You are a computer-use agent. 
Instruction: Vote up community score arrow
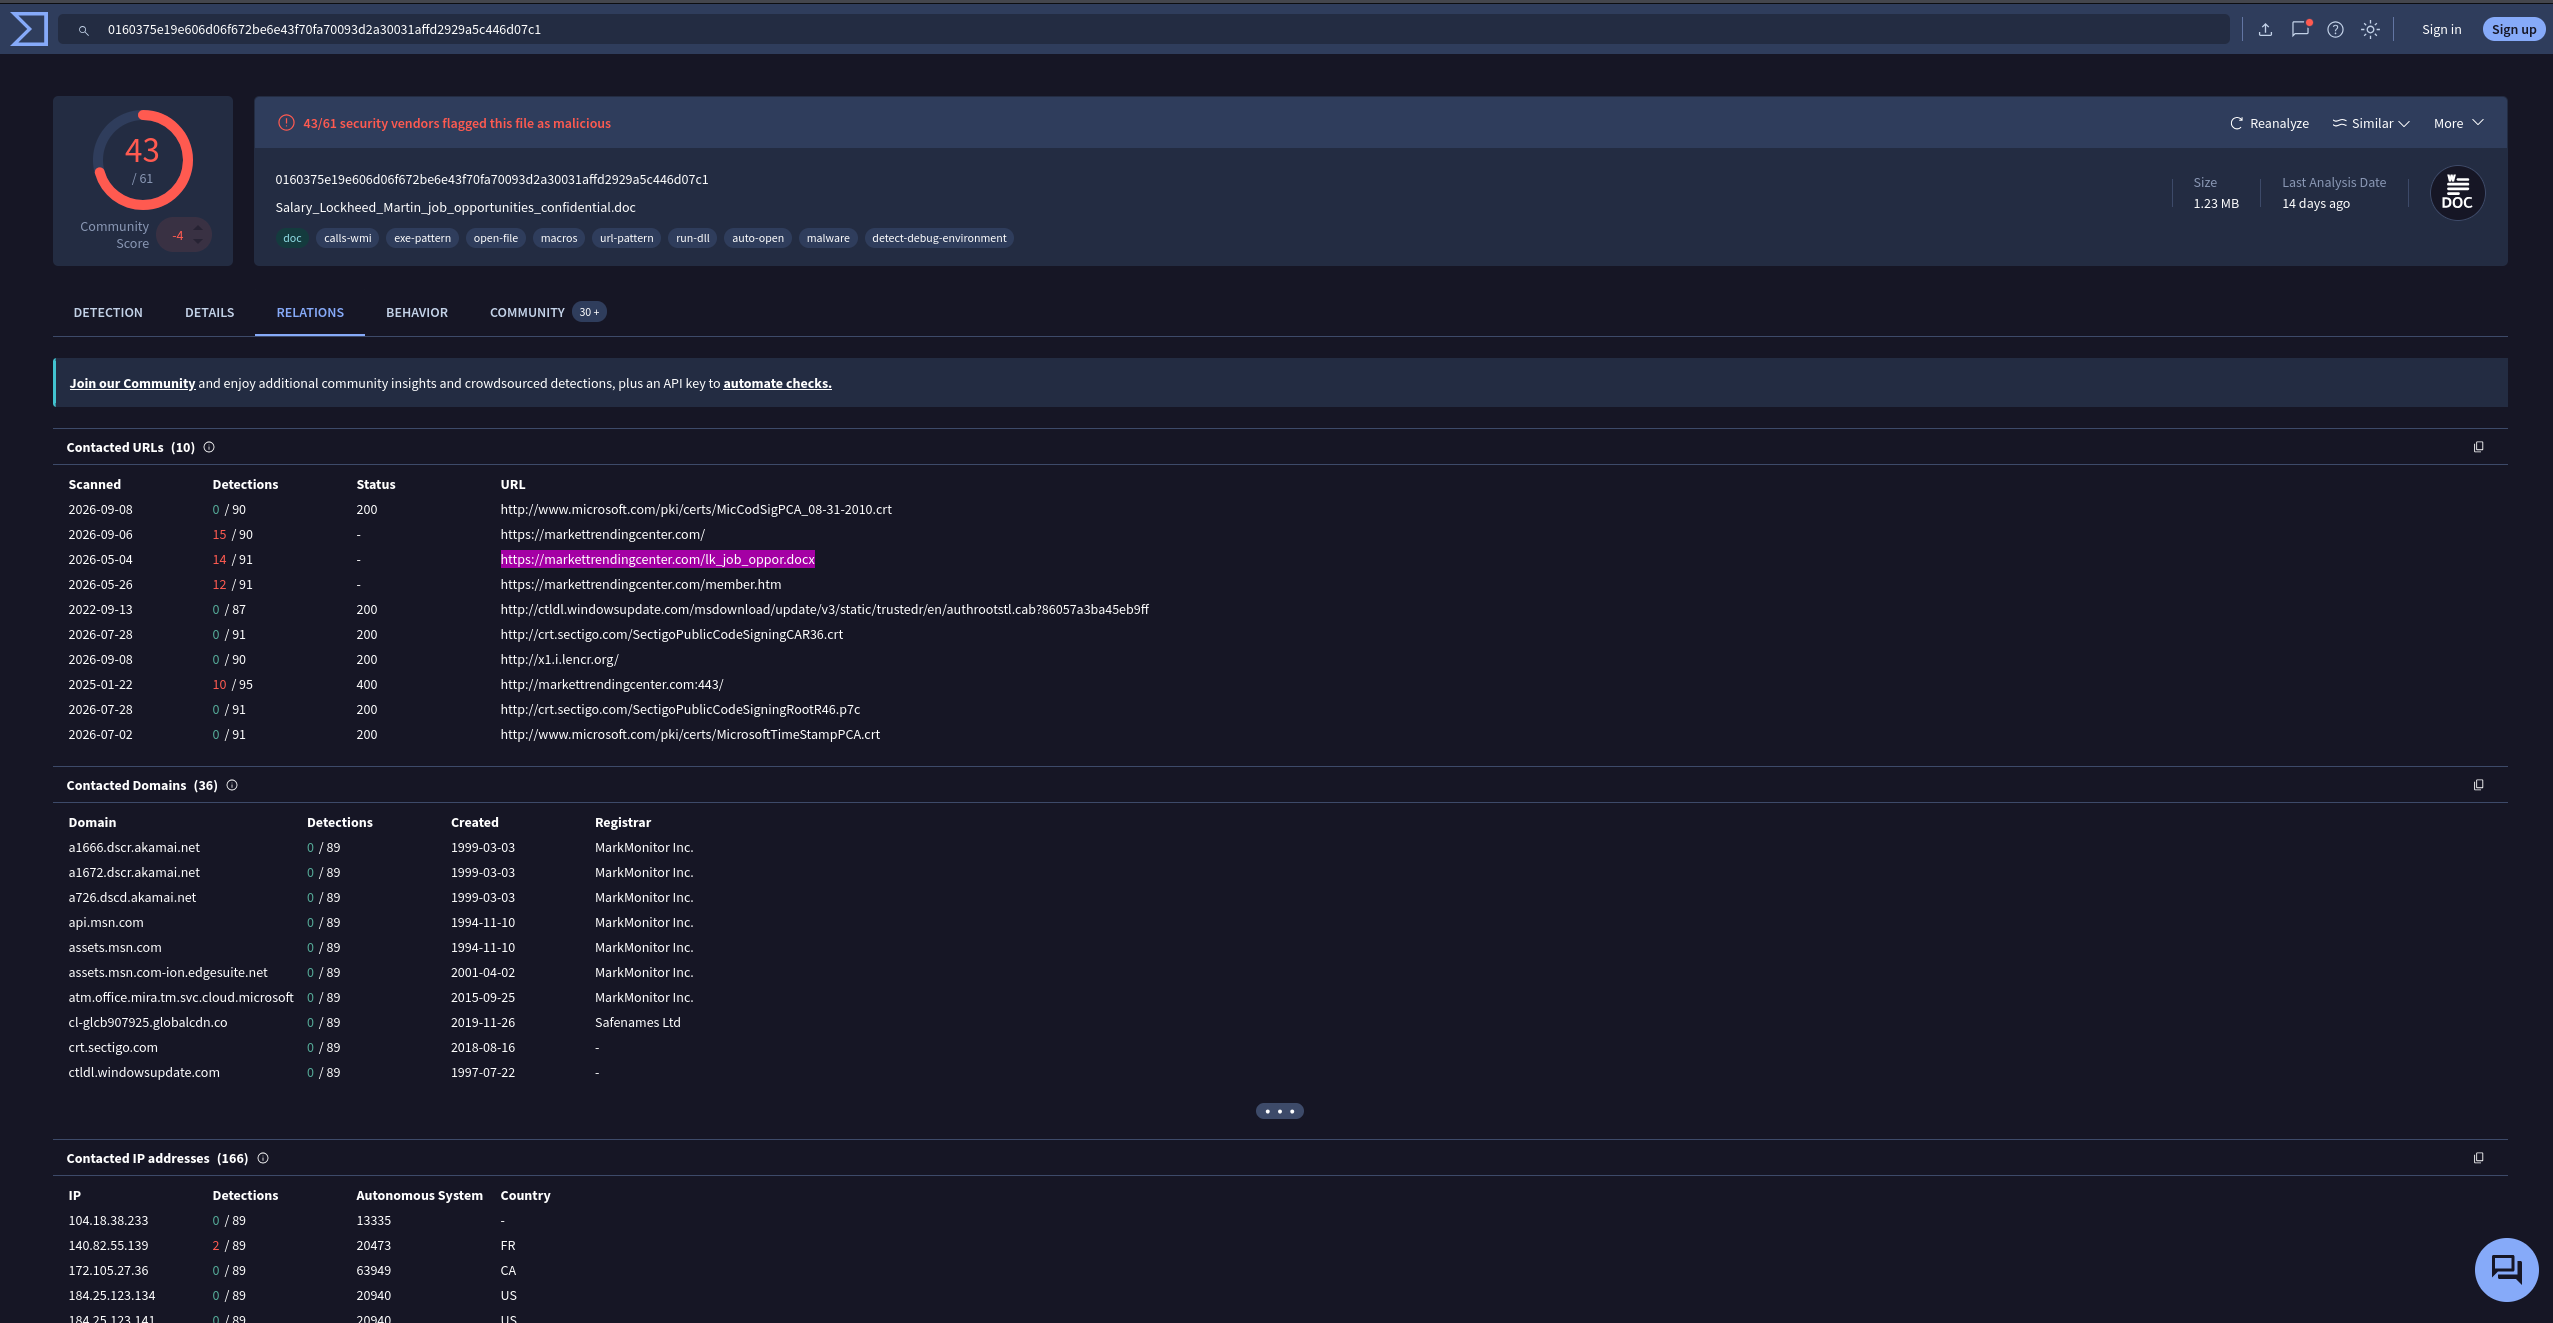tap(198, 228)
